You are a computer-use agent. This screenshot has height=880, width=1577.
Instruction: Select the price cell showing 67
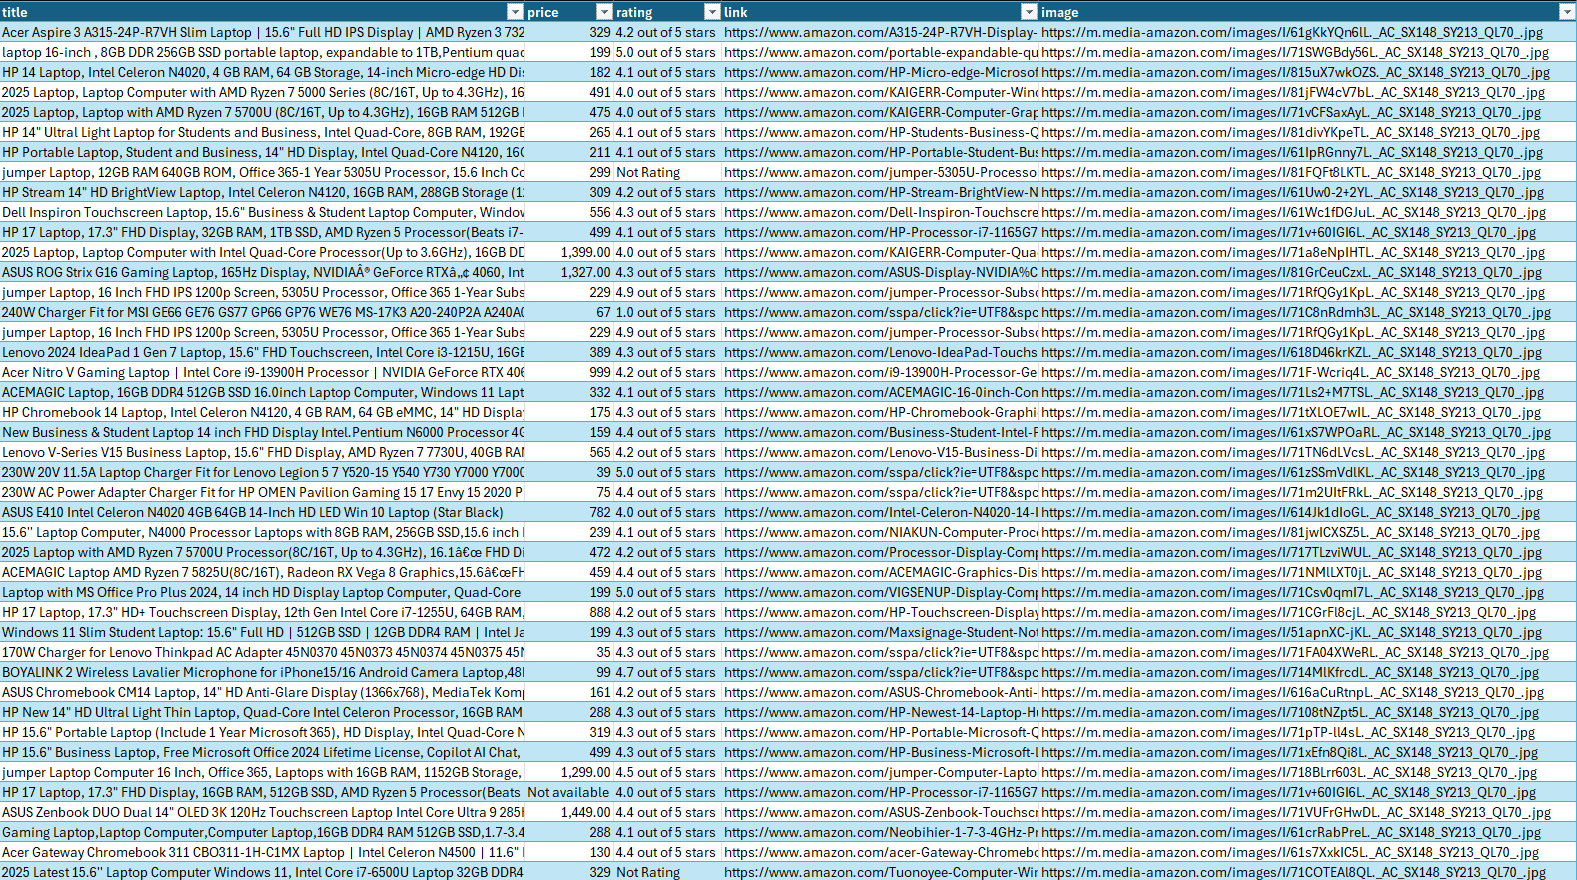click(569, 312)
